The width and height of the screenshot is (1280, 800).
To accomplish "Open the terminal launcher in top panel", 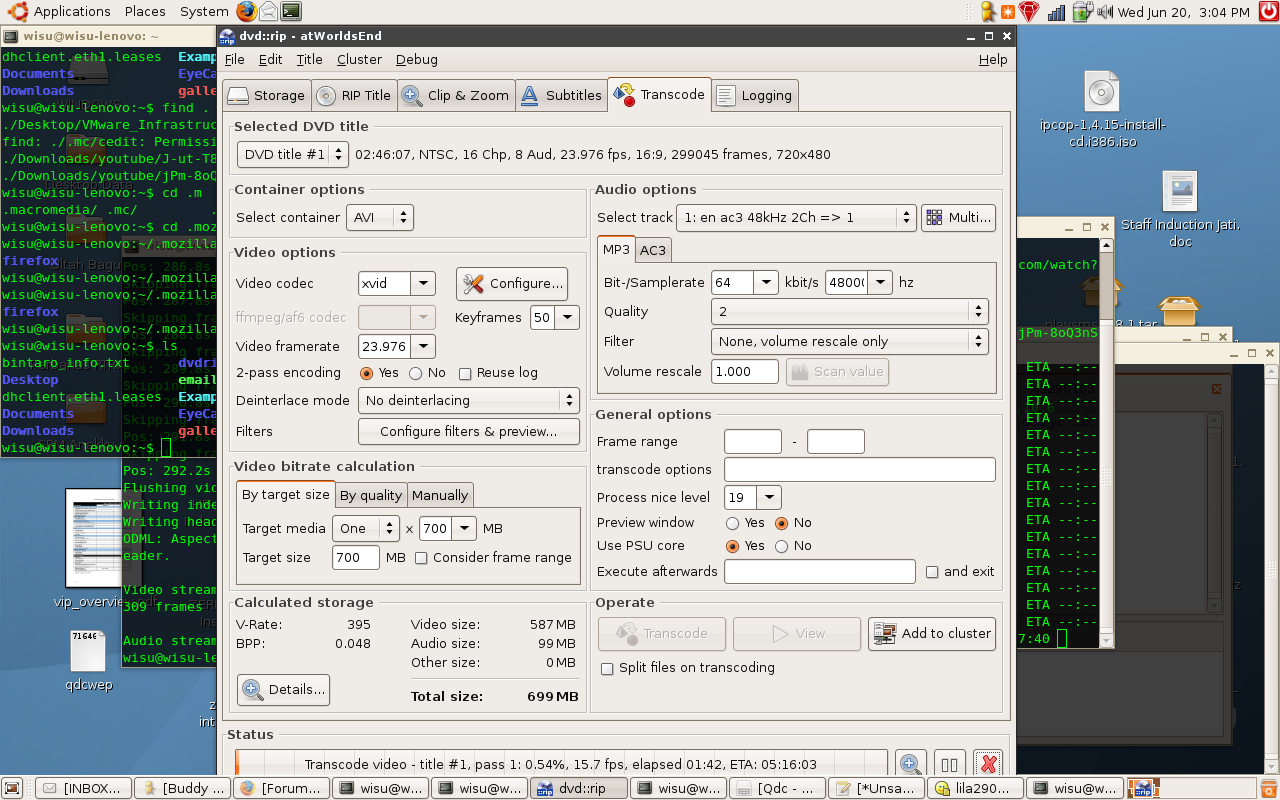I will click(x=291, y=12).
